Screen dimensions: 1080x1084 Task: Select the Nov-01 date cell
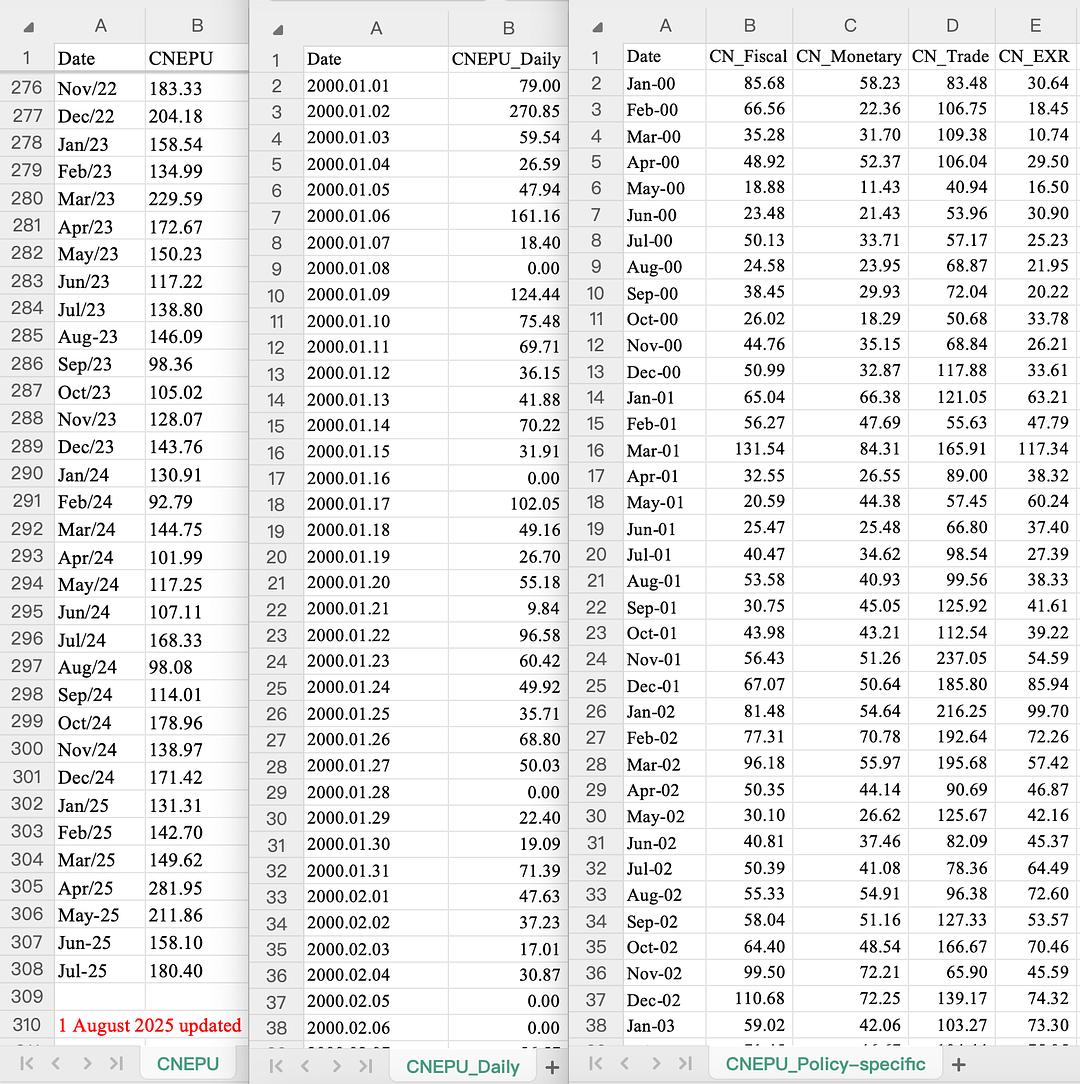click(664, 660)
